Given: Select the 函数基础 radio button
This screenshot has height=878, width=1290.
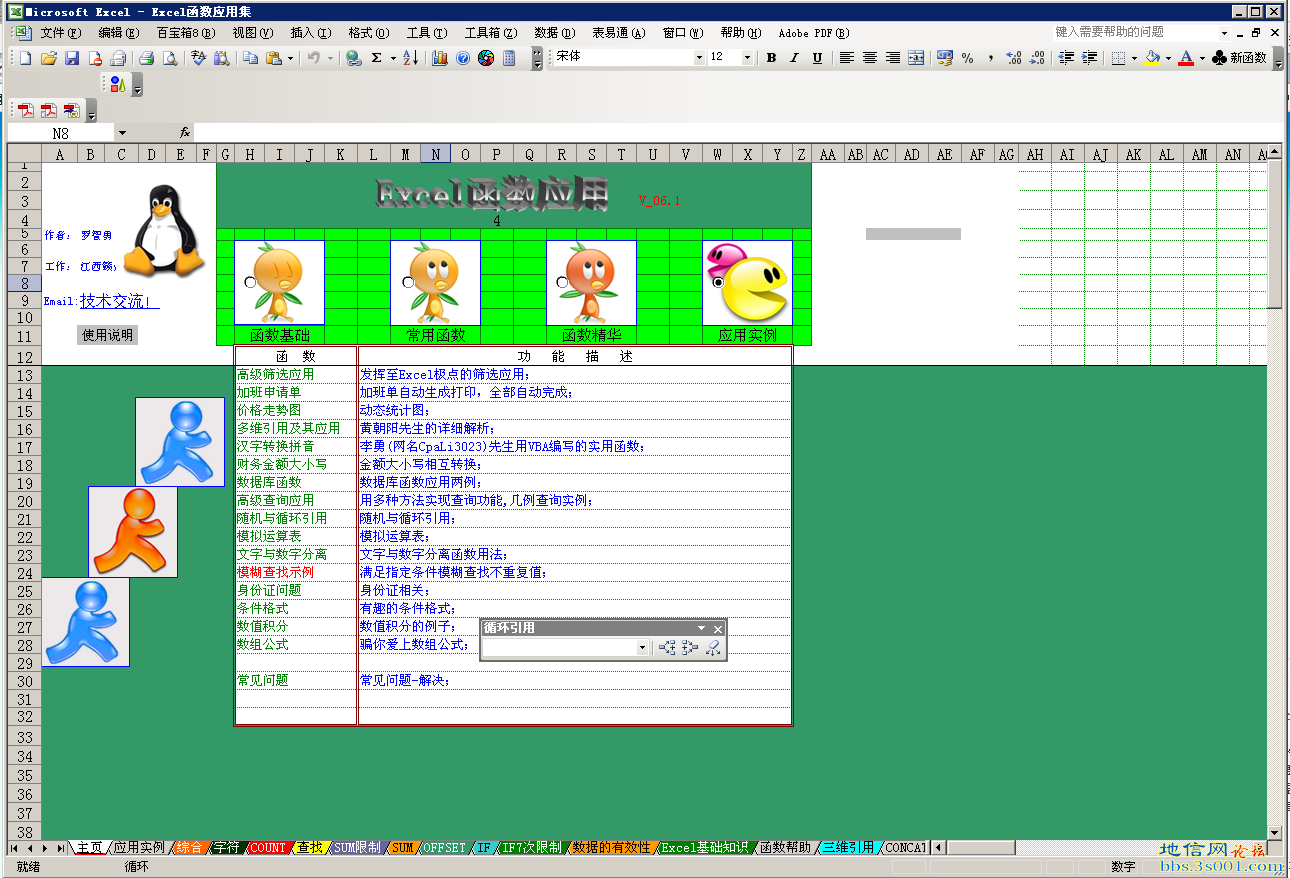Looking at the screenshot, I should [249, 283].
